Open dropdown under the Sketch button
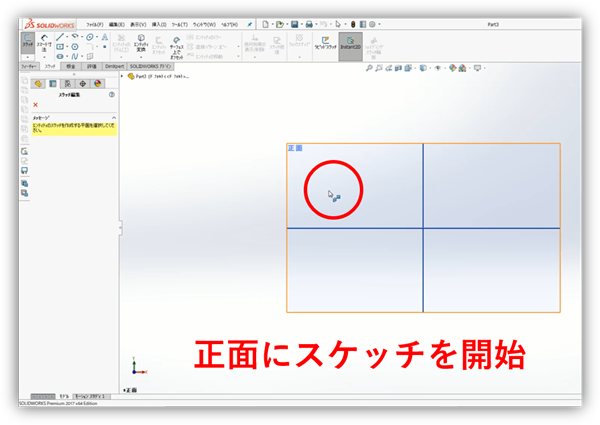The width and height of the screenshot is (600, 425). coord(28,57)
